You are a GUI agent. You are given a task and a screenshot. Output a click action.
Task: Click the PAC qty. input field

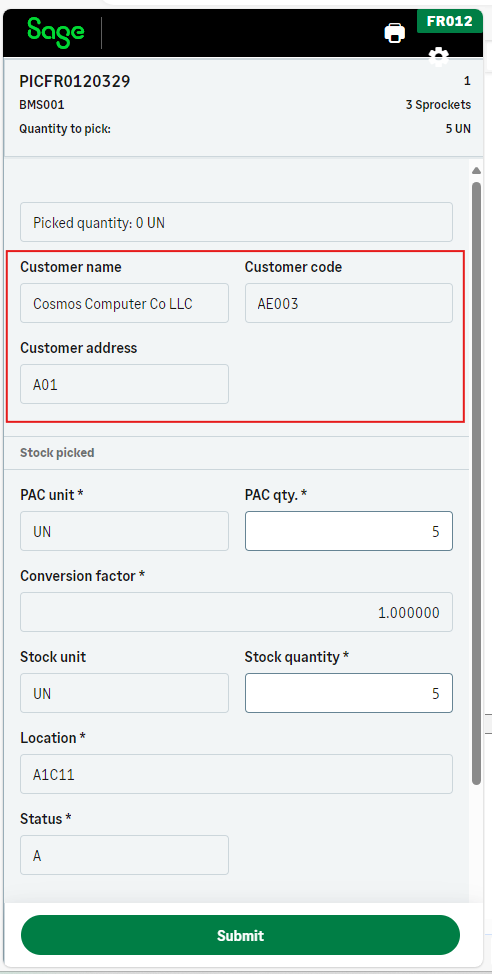tap(348, 531)
